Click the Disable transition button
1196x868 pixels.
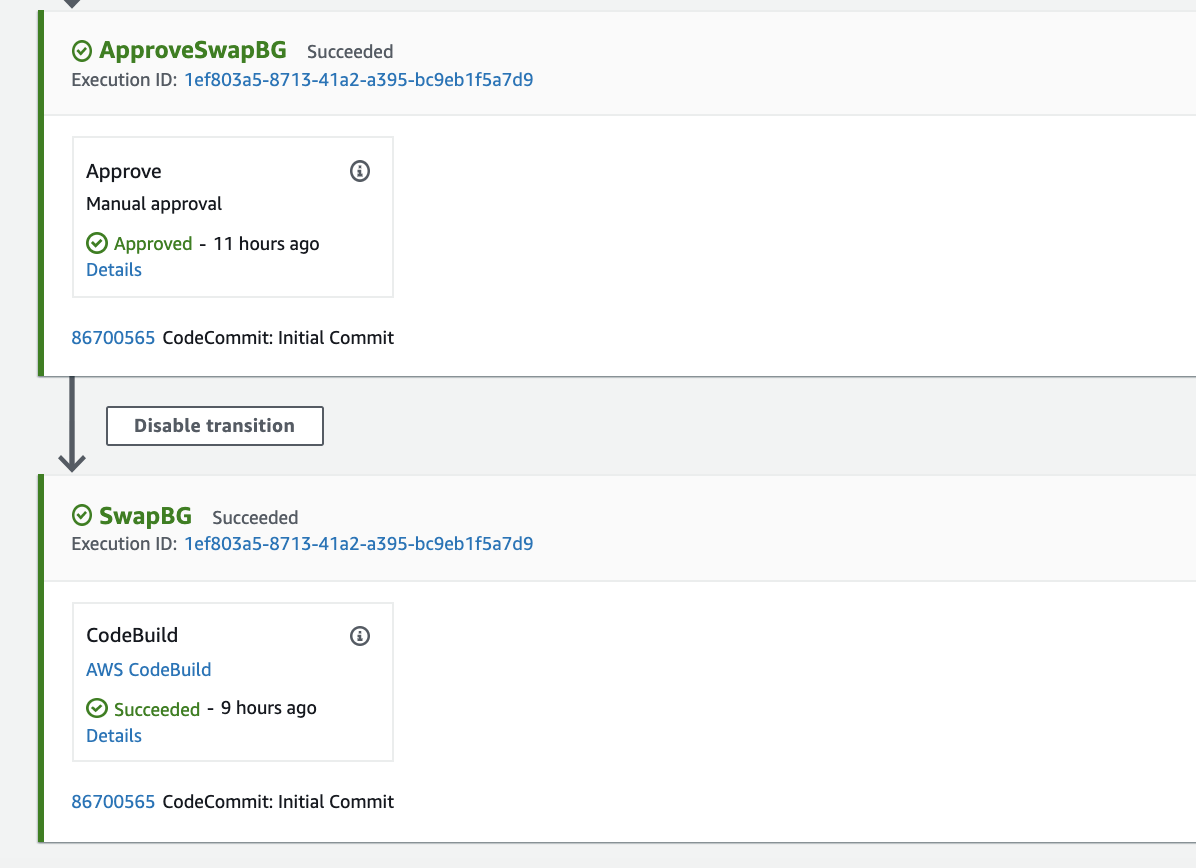coord(214,426)
